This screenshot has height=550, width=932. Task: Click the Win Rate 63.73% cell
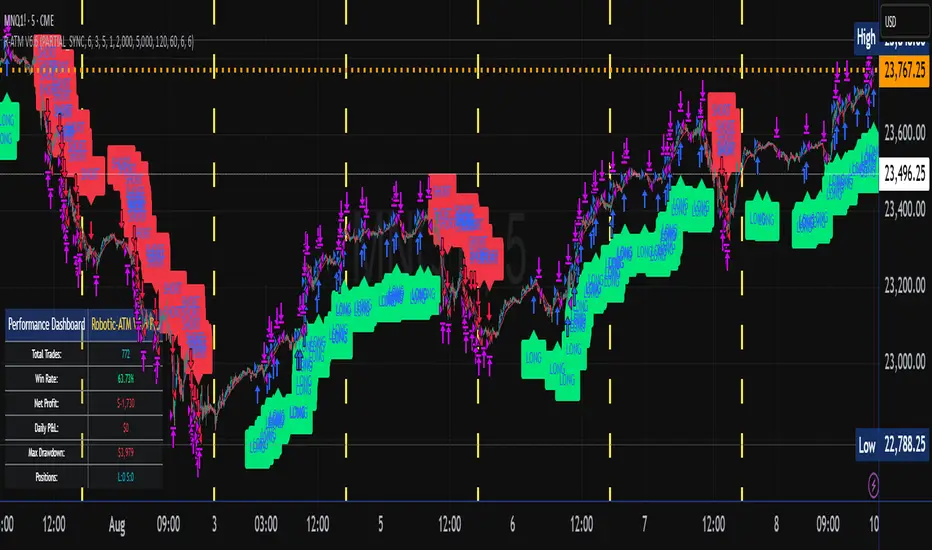coord(125,379)
